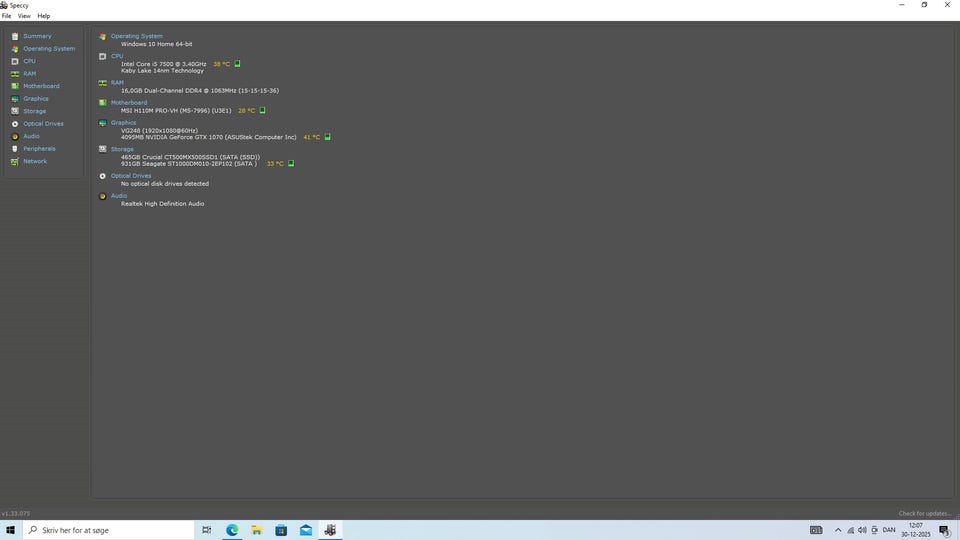Click the Operating System heading link
The image size is (960, 540).
136,36
